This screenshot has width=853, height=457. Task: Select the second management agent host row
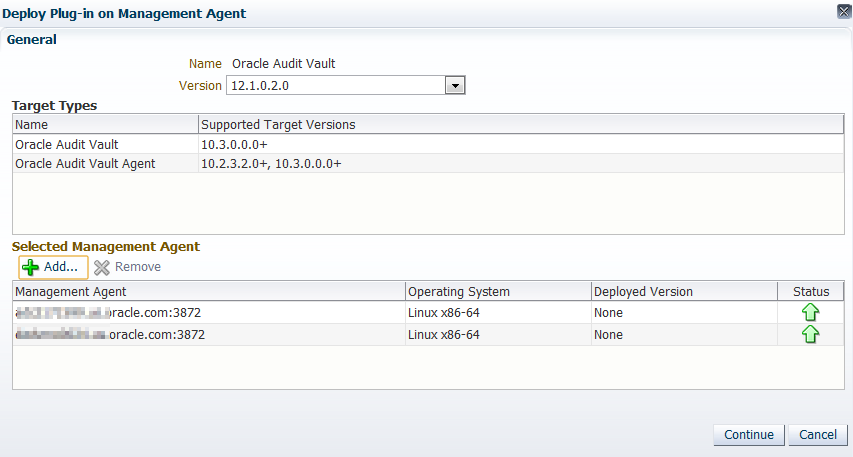[428, 335]
